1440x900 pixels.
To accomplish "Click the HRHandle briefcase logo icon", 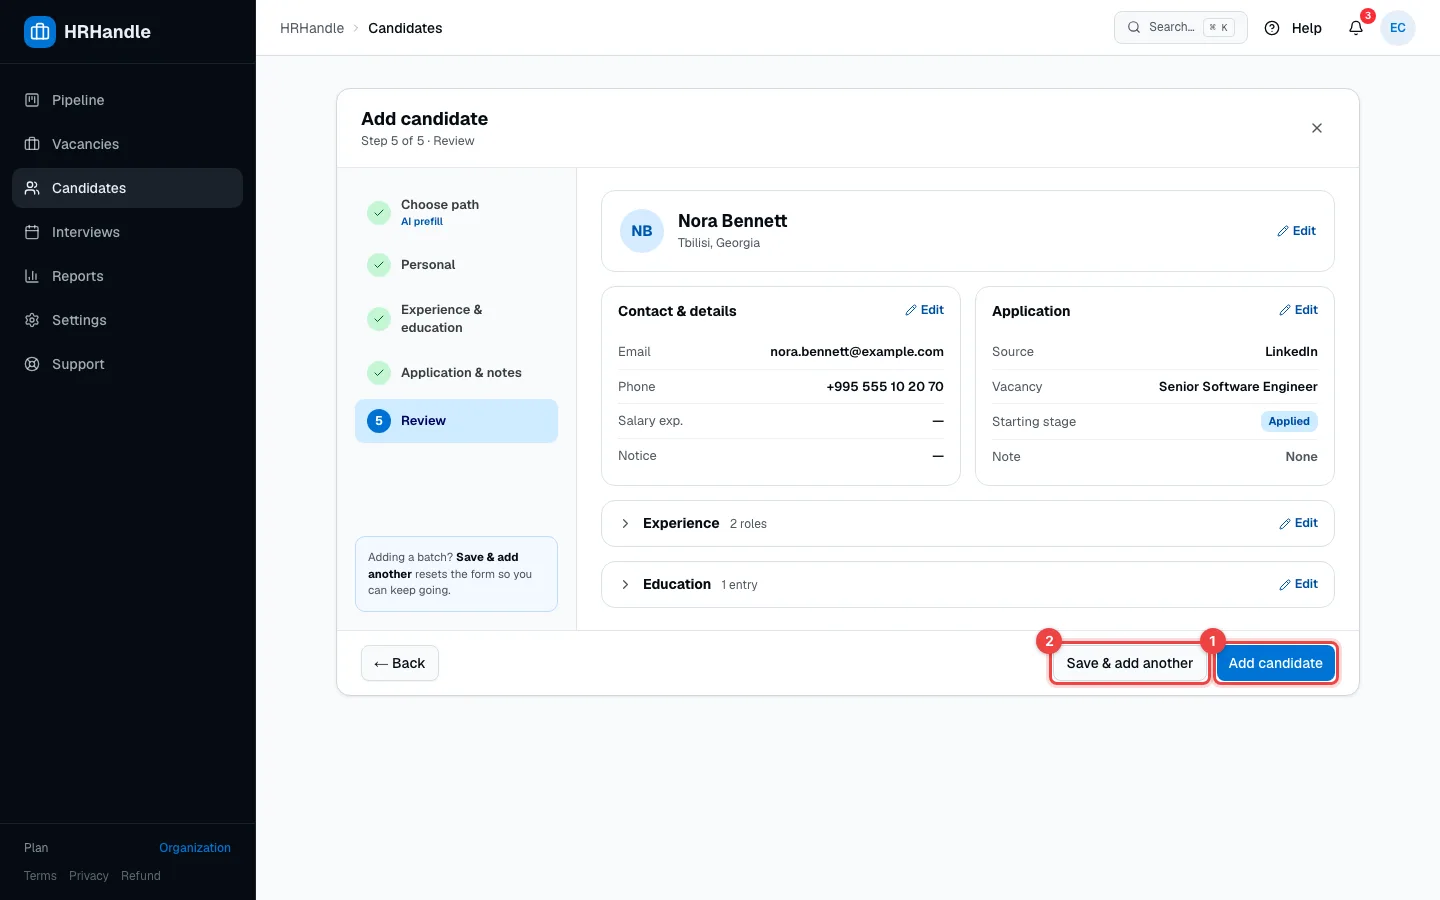I will [x=40, y=32].
